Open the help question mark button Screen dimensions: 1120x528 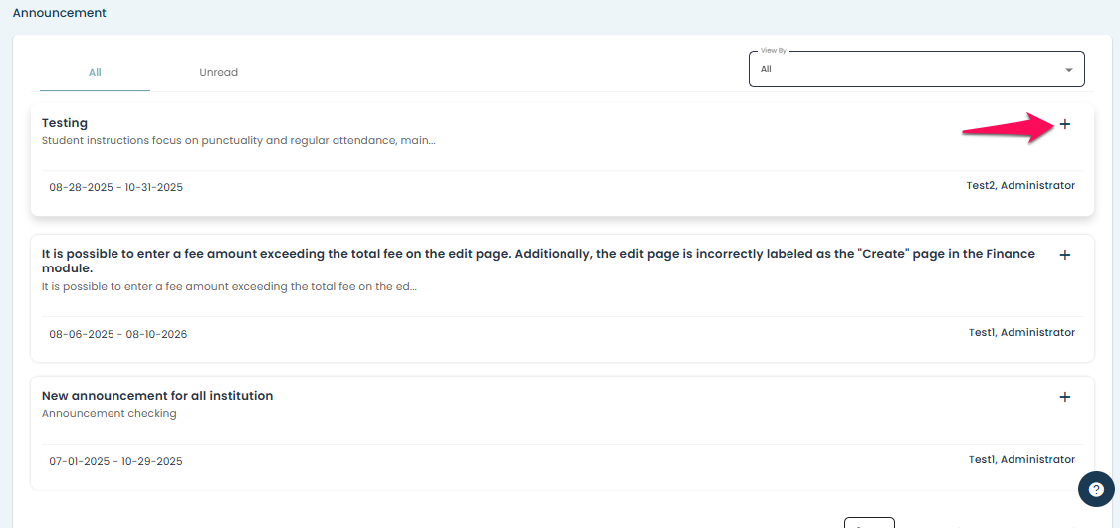[x=1096, y=490]
